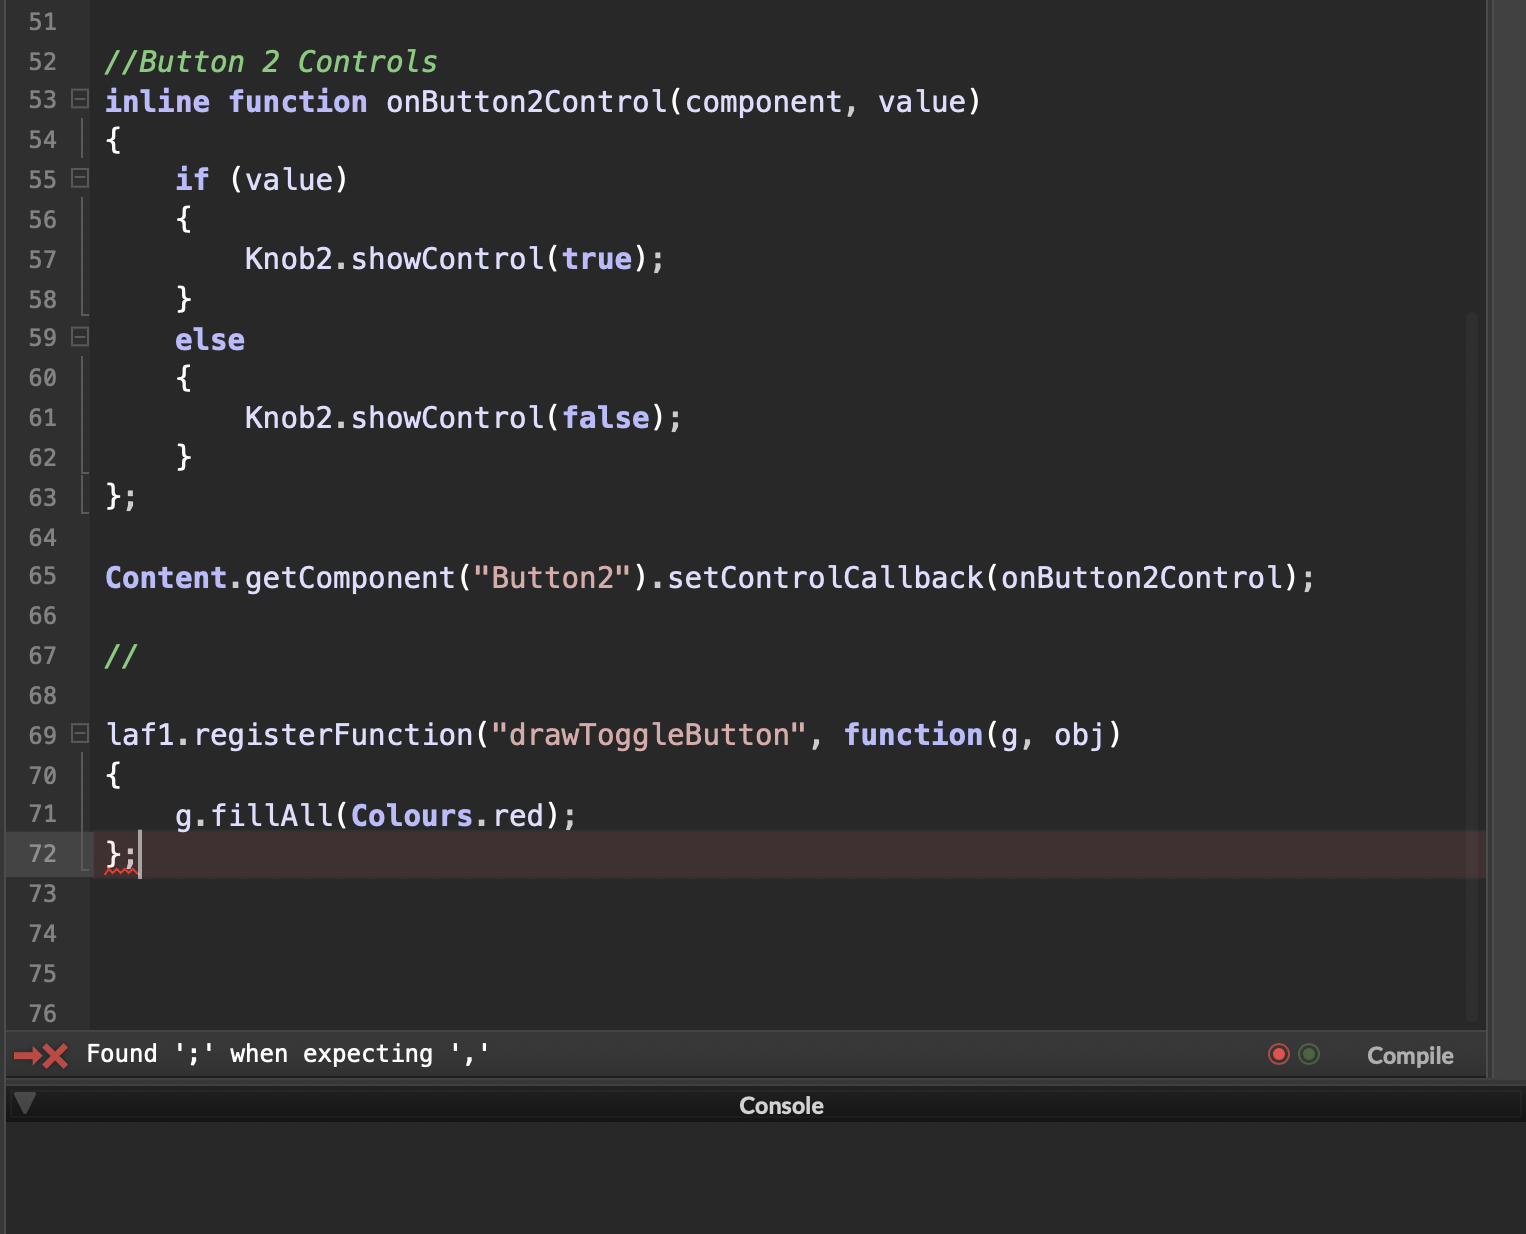Click the red record indicator icon
Viewport: 1526px width, 1234px height.
pos(1278,1054)
